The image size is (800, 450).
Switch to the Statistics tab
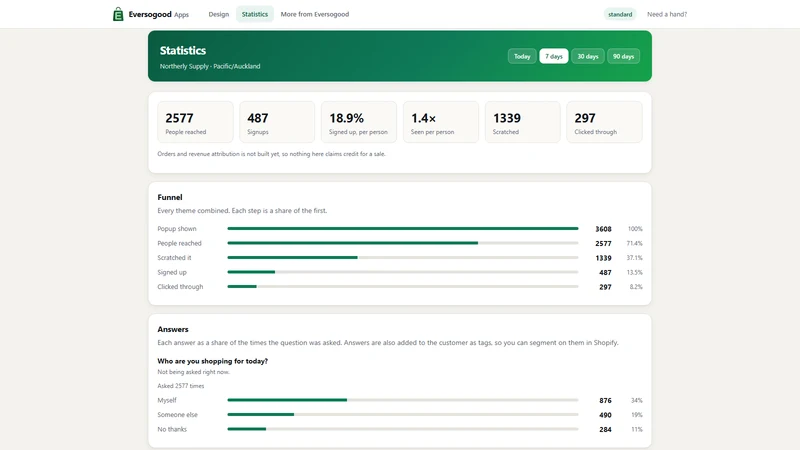[255, 14]
